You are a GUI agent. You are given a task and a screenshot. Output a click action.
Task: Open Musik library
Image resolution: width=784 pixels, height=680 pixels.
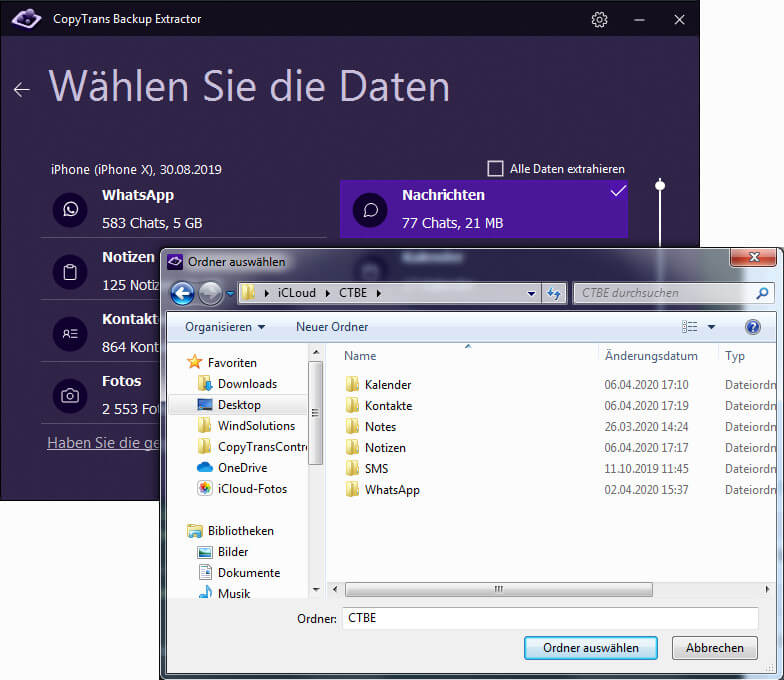pos(224,593)
